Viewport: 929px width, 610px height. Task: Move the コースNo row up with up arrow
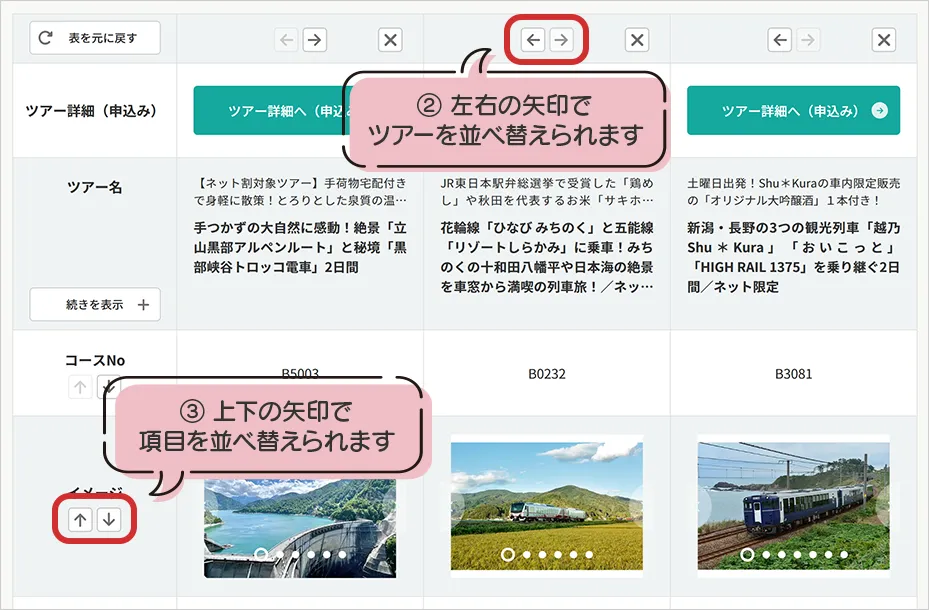point(80,387)
